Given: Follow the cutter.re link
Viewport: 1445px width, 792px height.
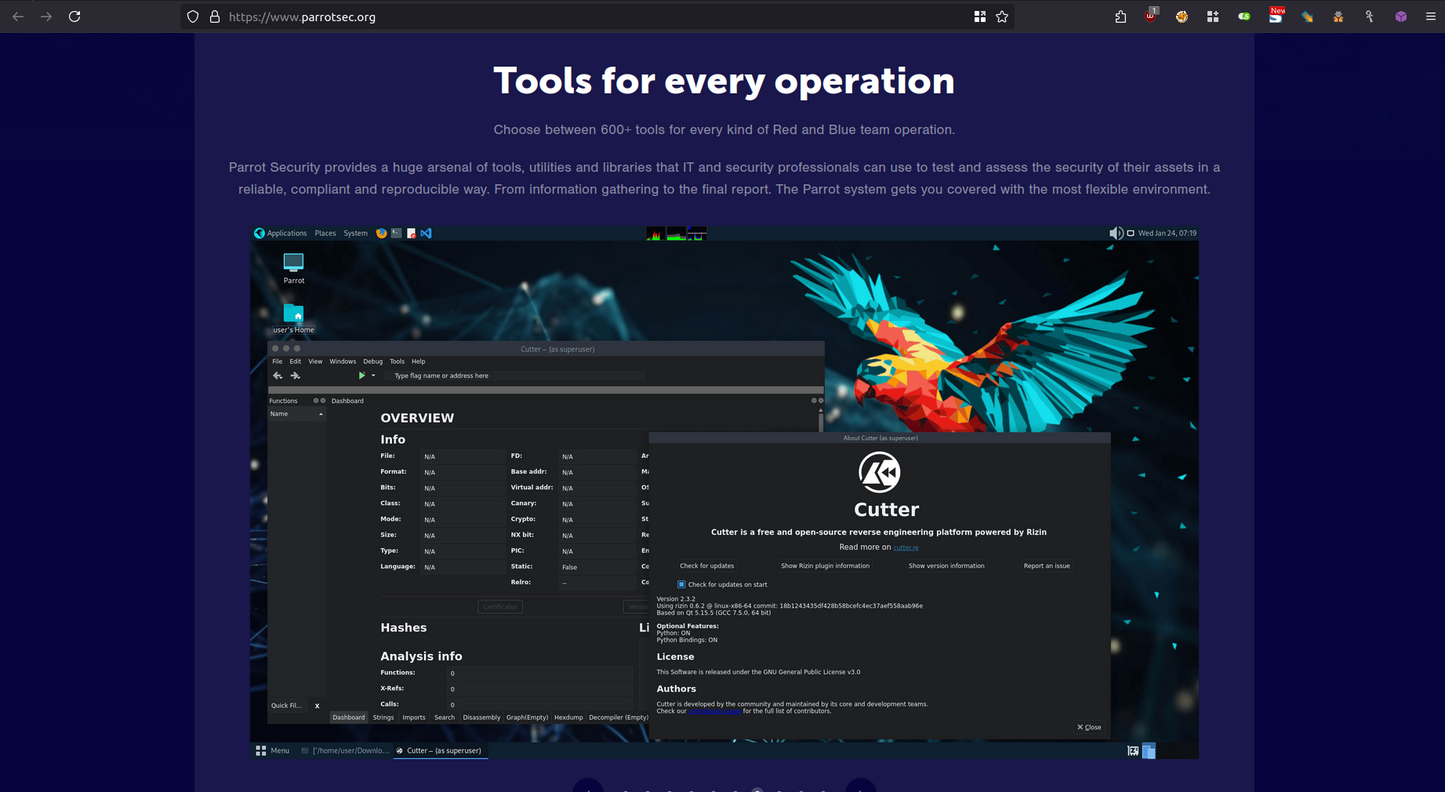Looking at the screenshot, I should (906, 548).
